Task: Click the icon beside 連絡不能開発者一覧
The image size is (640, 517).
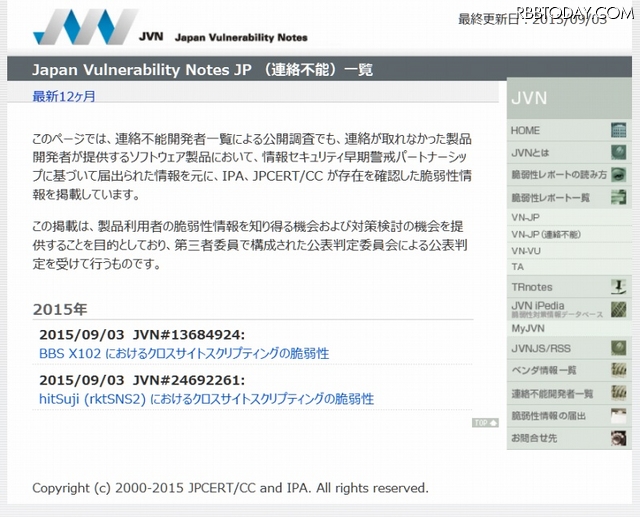Action: click(x=619, y=393)
